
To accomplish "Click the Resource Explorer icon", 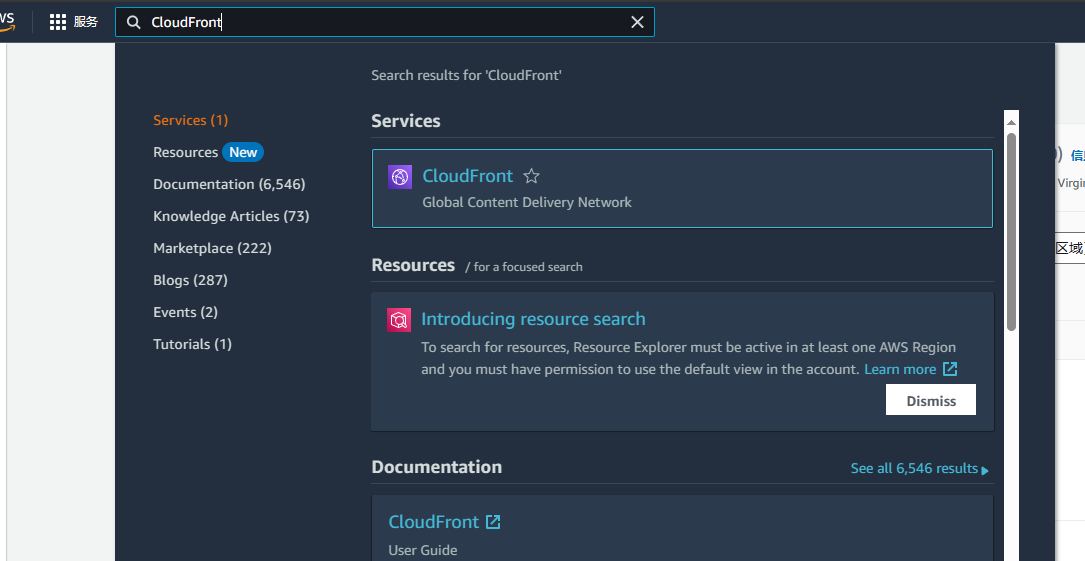I will point(399,320).
